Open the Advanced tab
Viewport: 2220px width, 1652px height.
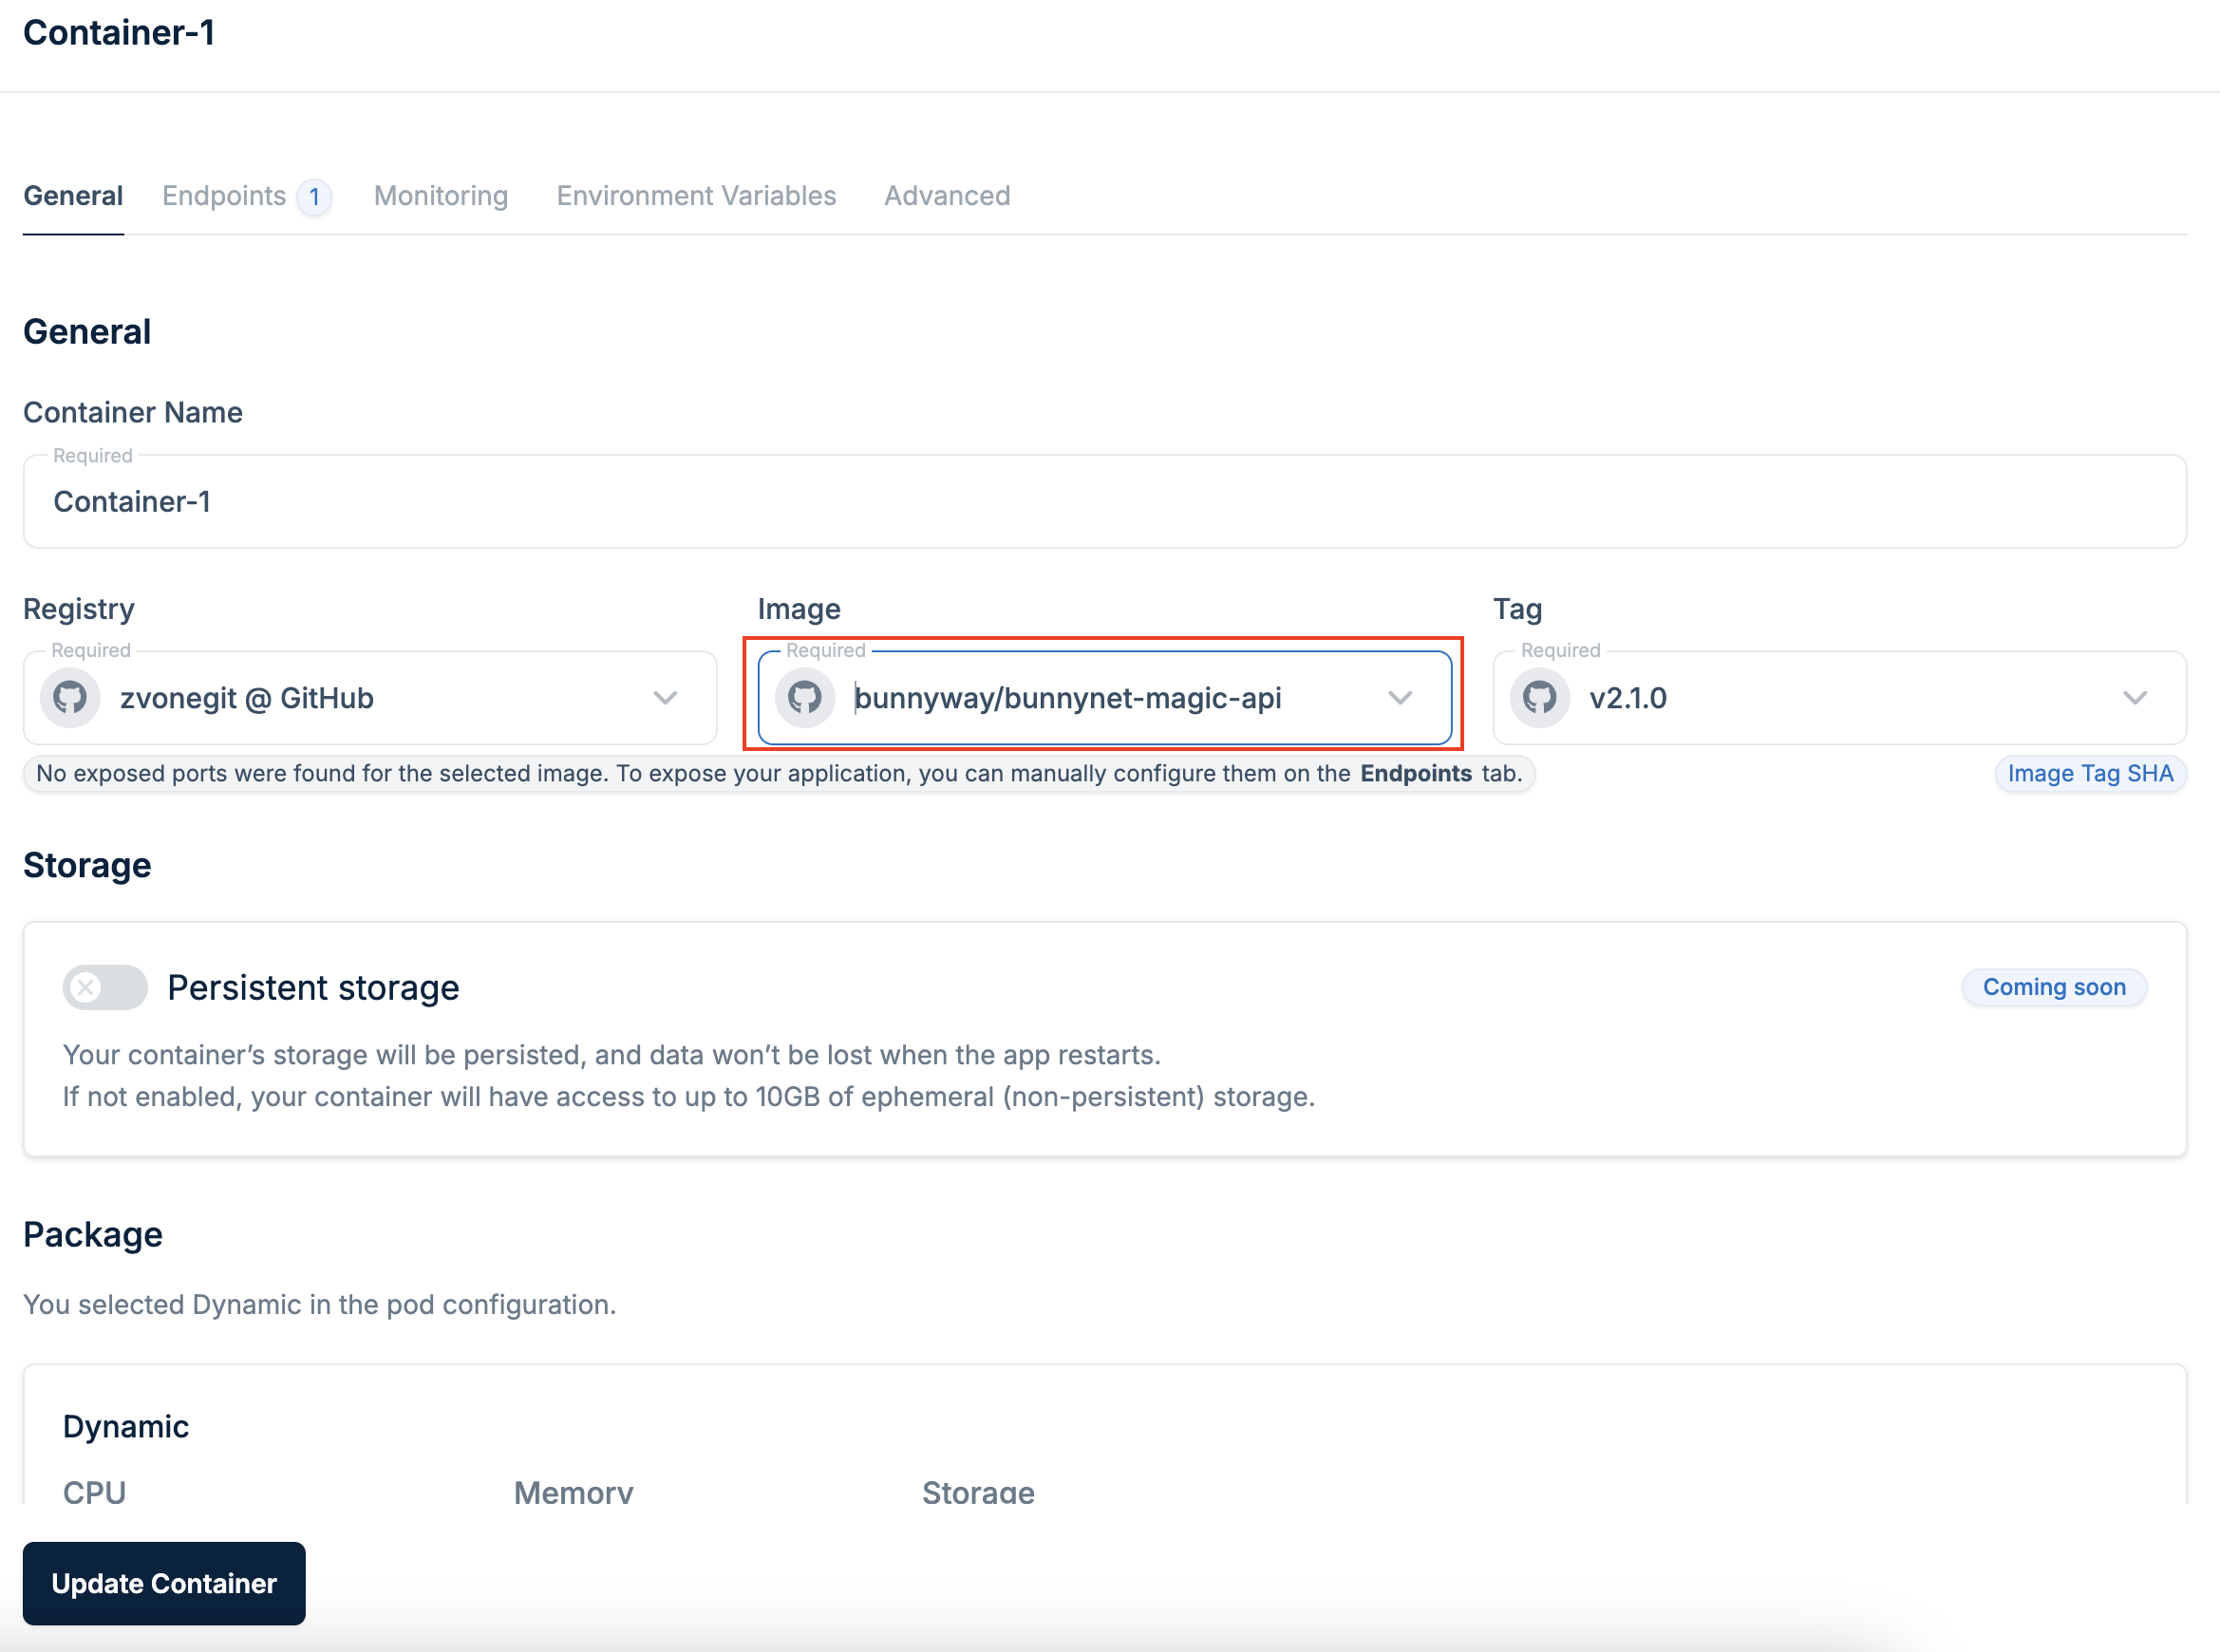(947, 196)
